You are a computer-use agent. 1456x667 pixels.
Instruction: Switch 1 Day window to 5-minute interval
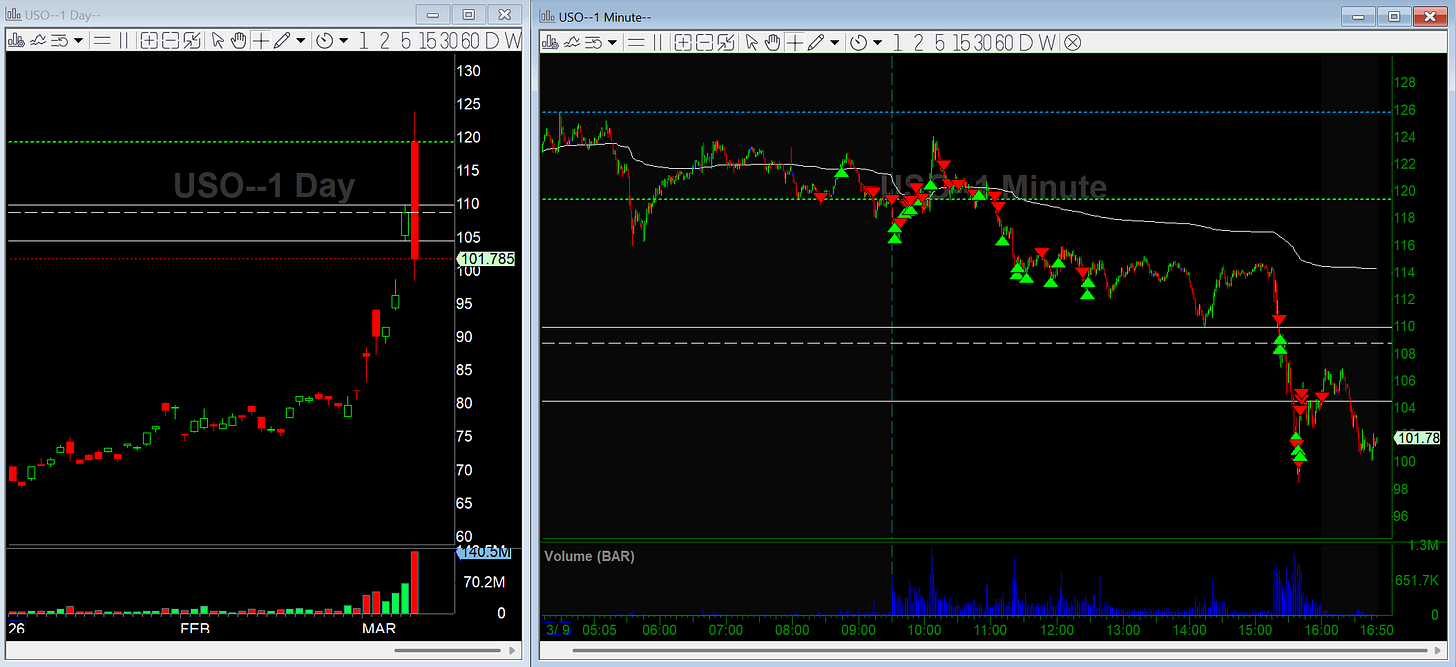(406, 40)
